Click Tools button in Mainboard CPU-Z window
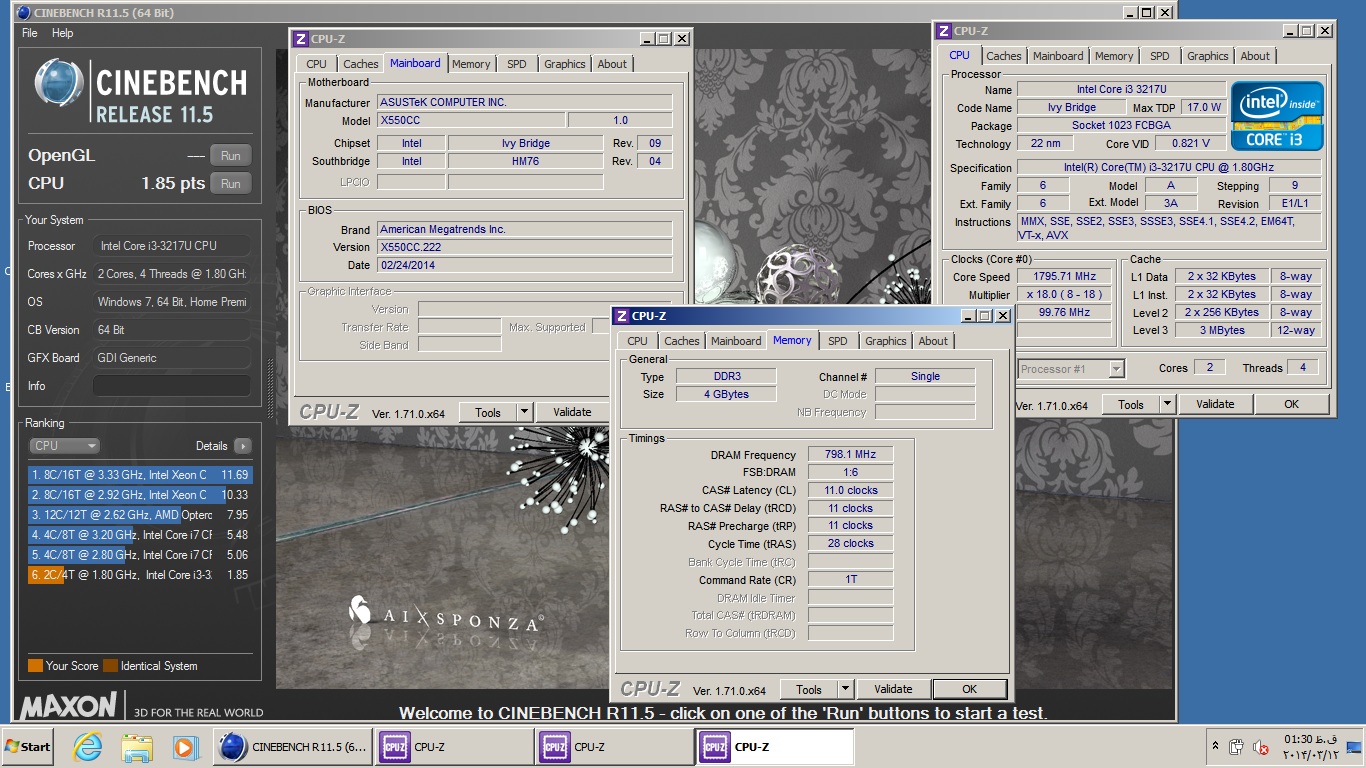This screenshot has width=1366, height=768. click(x=488, y=412)
